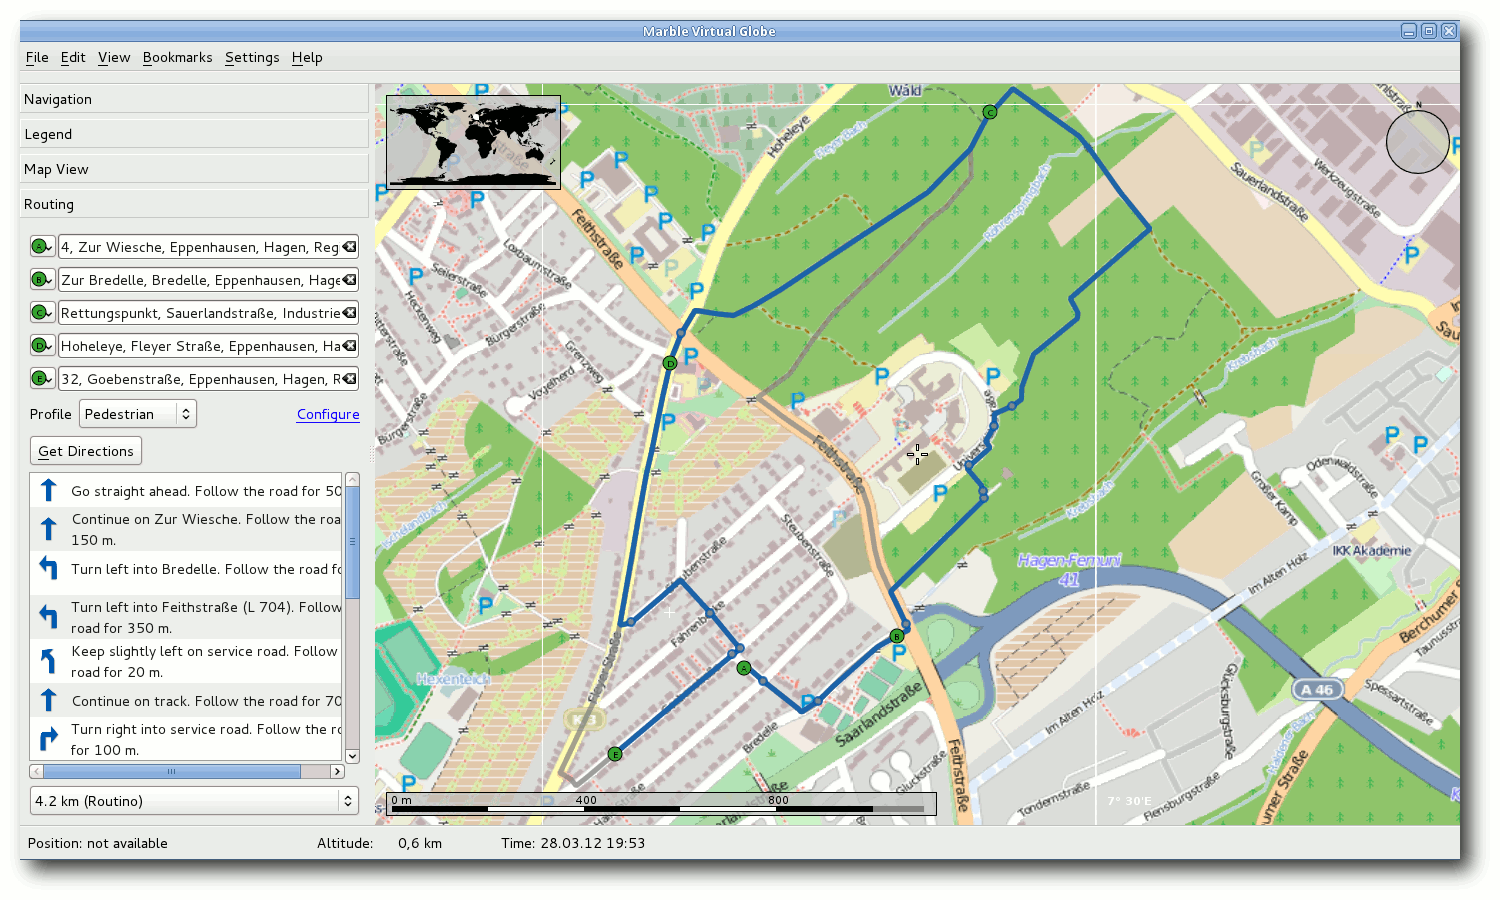The width and height of the screenshot is (1500, 900).
Task: Select the Routing panel tab
Action: pyautogui.click(x=194, y=204)
